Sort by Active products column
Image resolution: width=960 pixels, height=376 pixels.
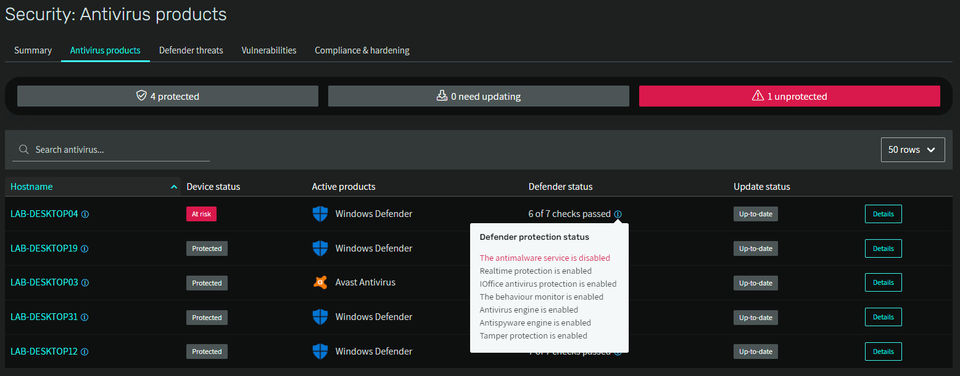[x=343, y=187]
